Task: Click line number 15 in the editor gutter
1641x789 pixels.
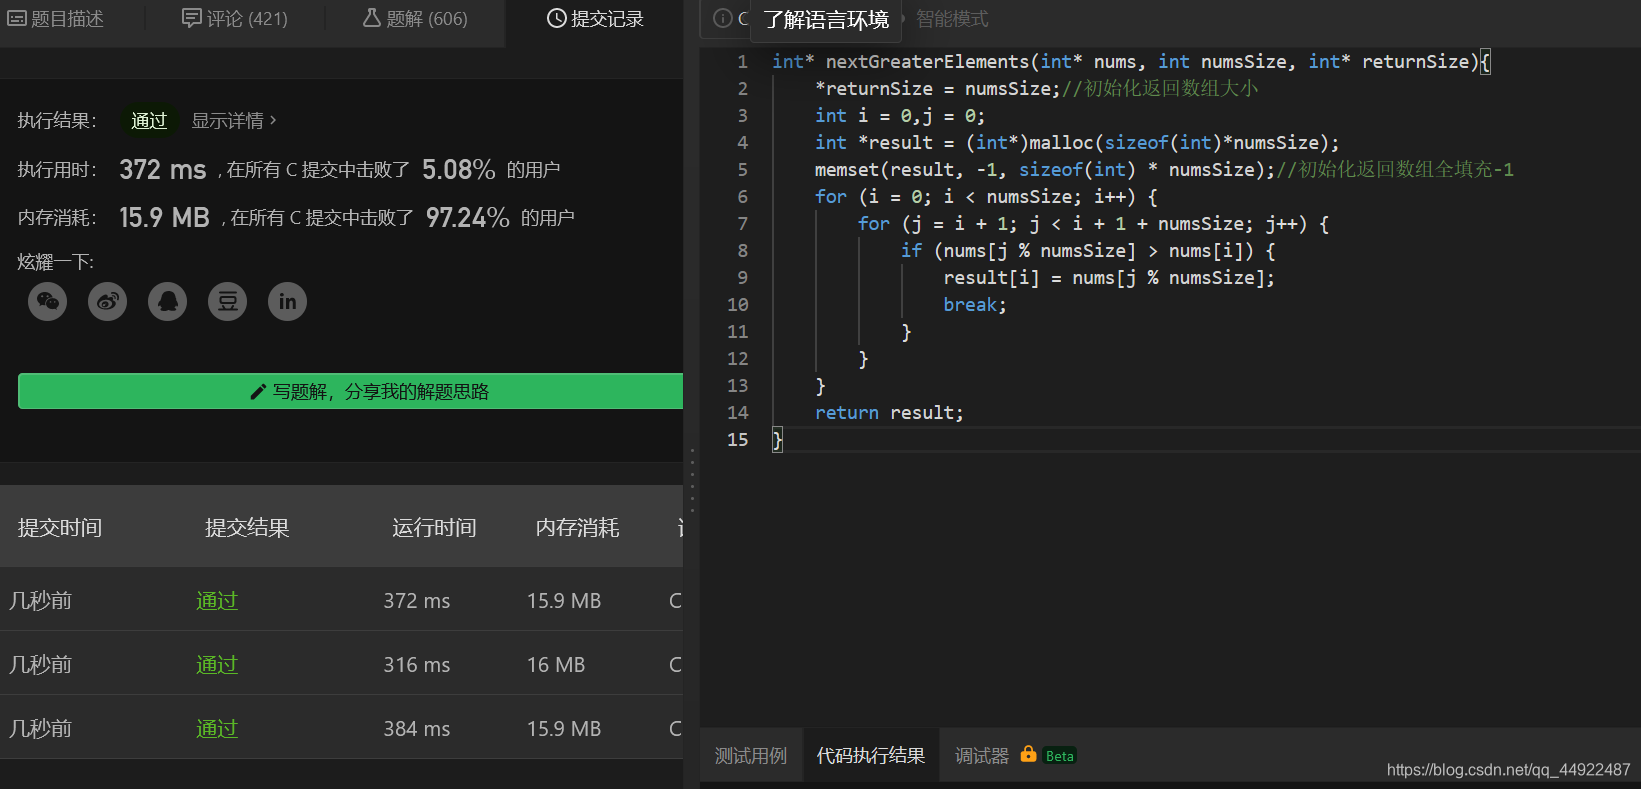Action: click(x=738, y=439)
